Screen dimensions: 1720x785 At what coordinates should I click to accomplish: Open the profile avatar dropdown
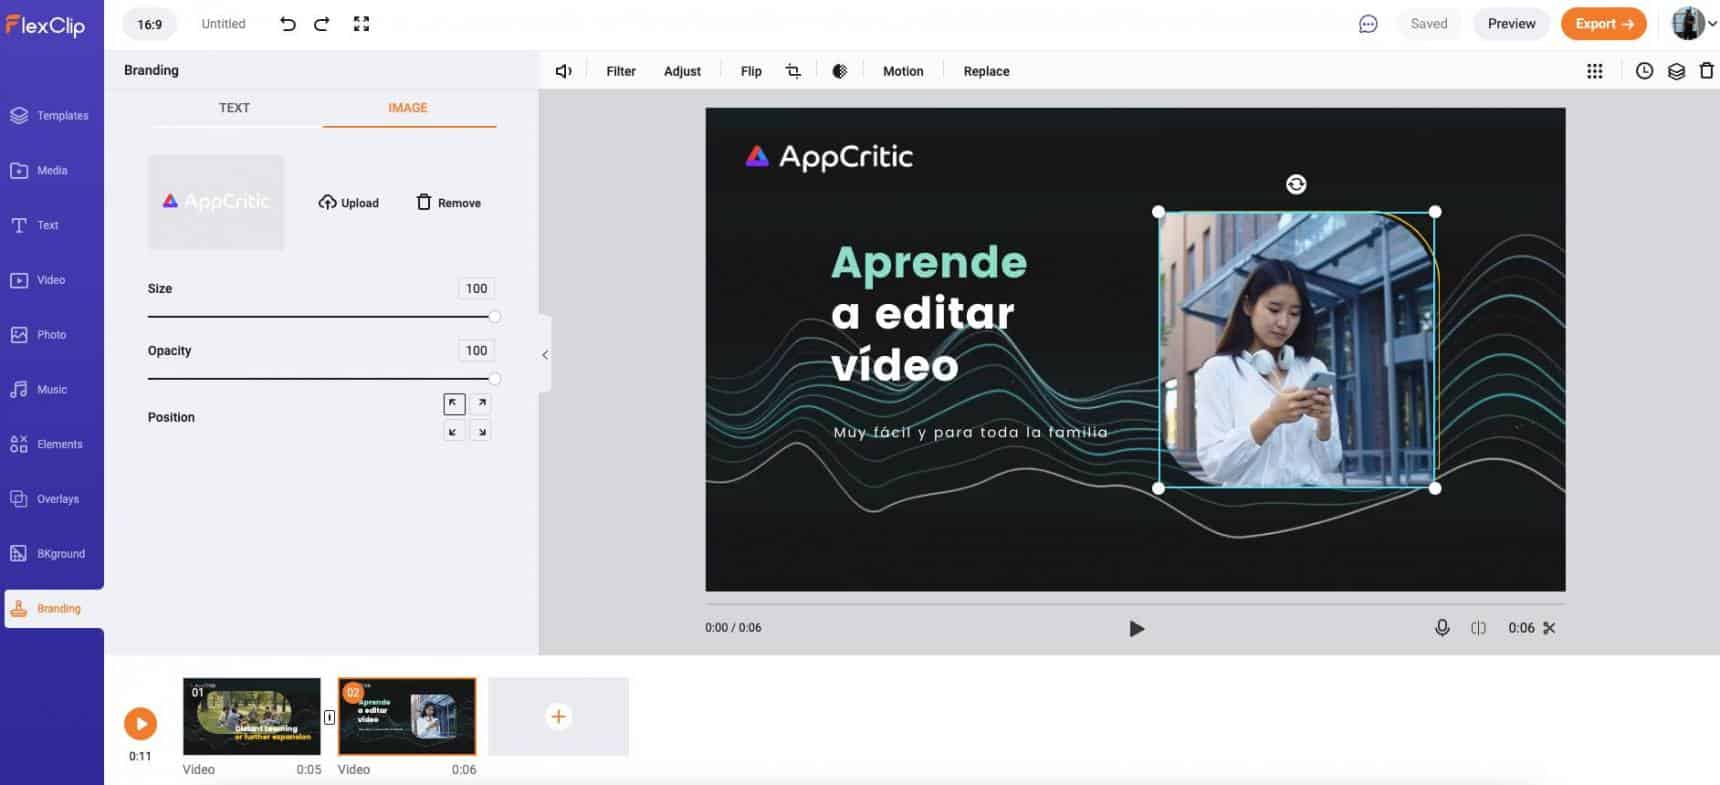pyautogui.click(x=1693, y=24)
